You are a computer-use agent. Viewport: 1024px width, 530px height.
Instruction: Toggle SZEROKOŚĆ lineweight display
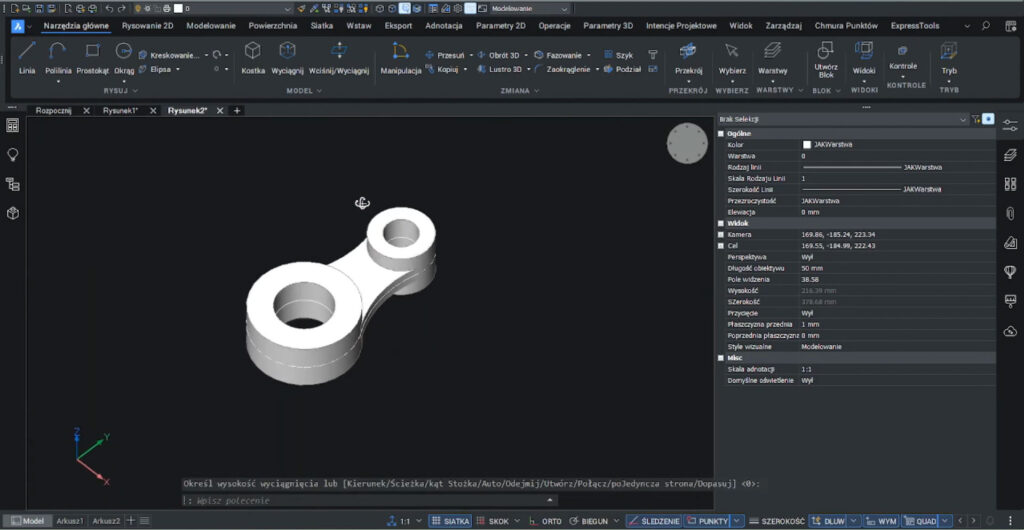776,521
